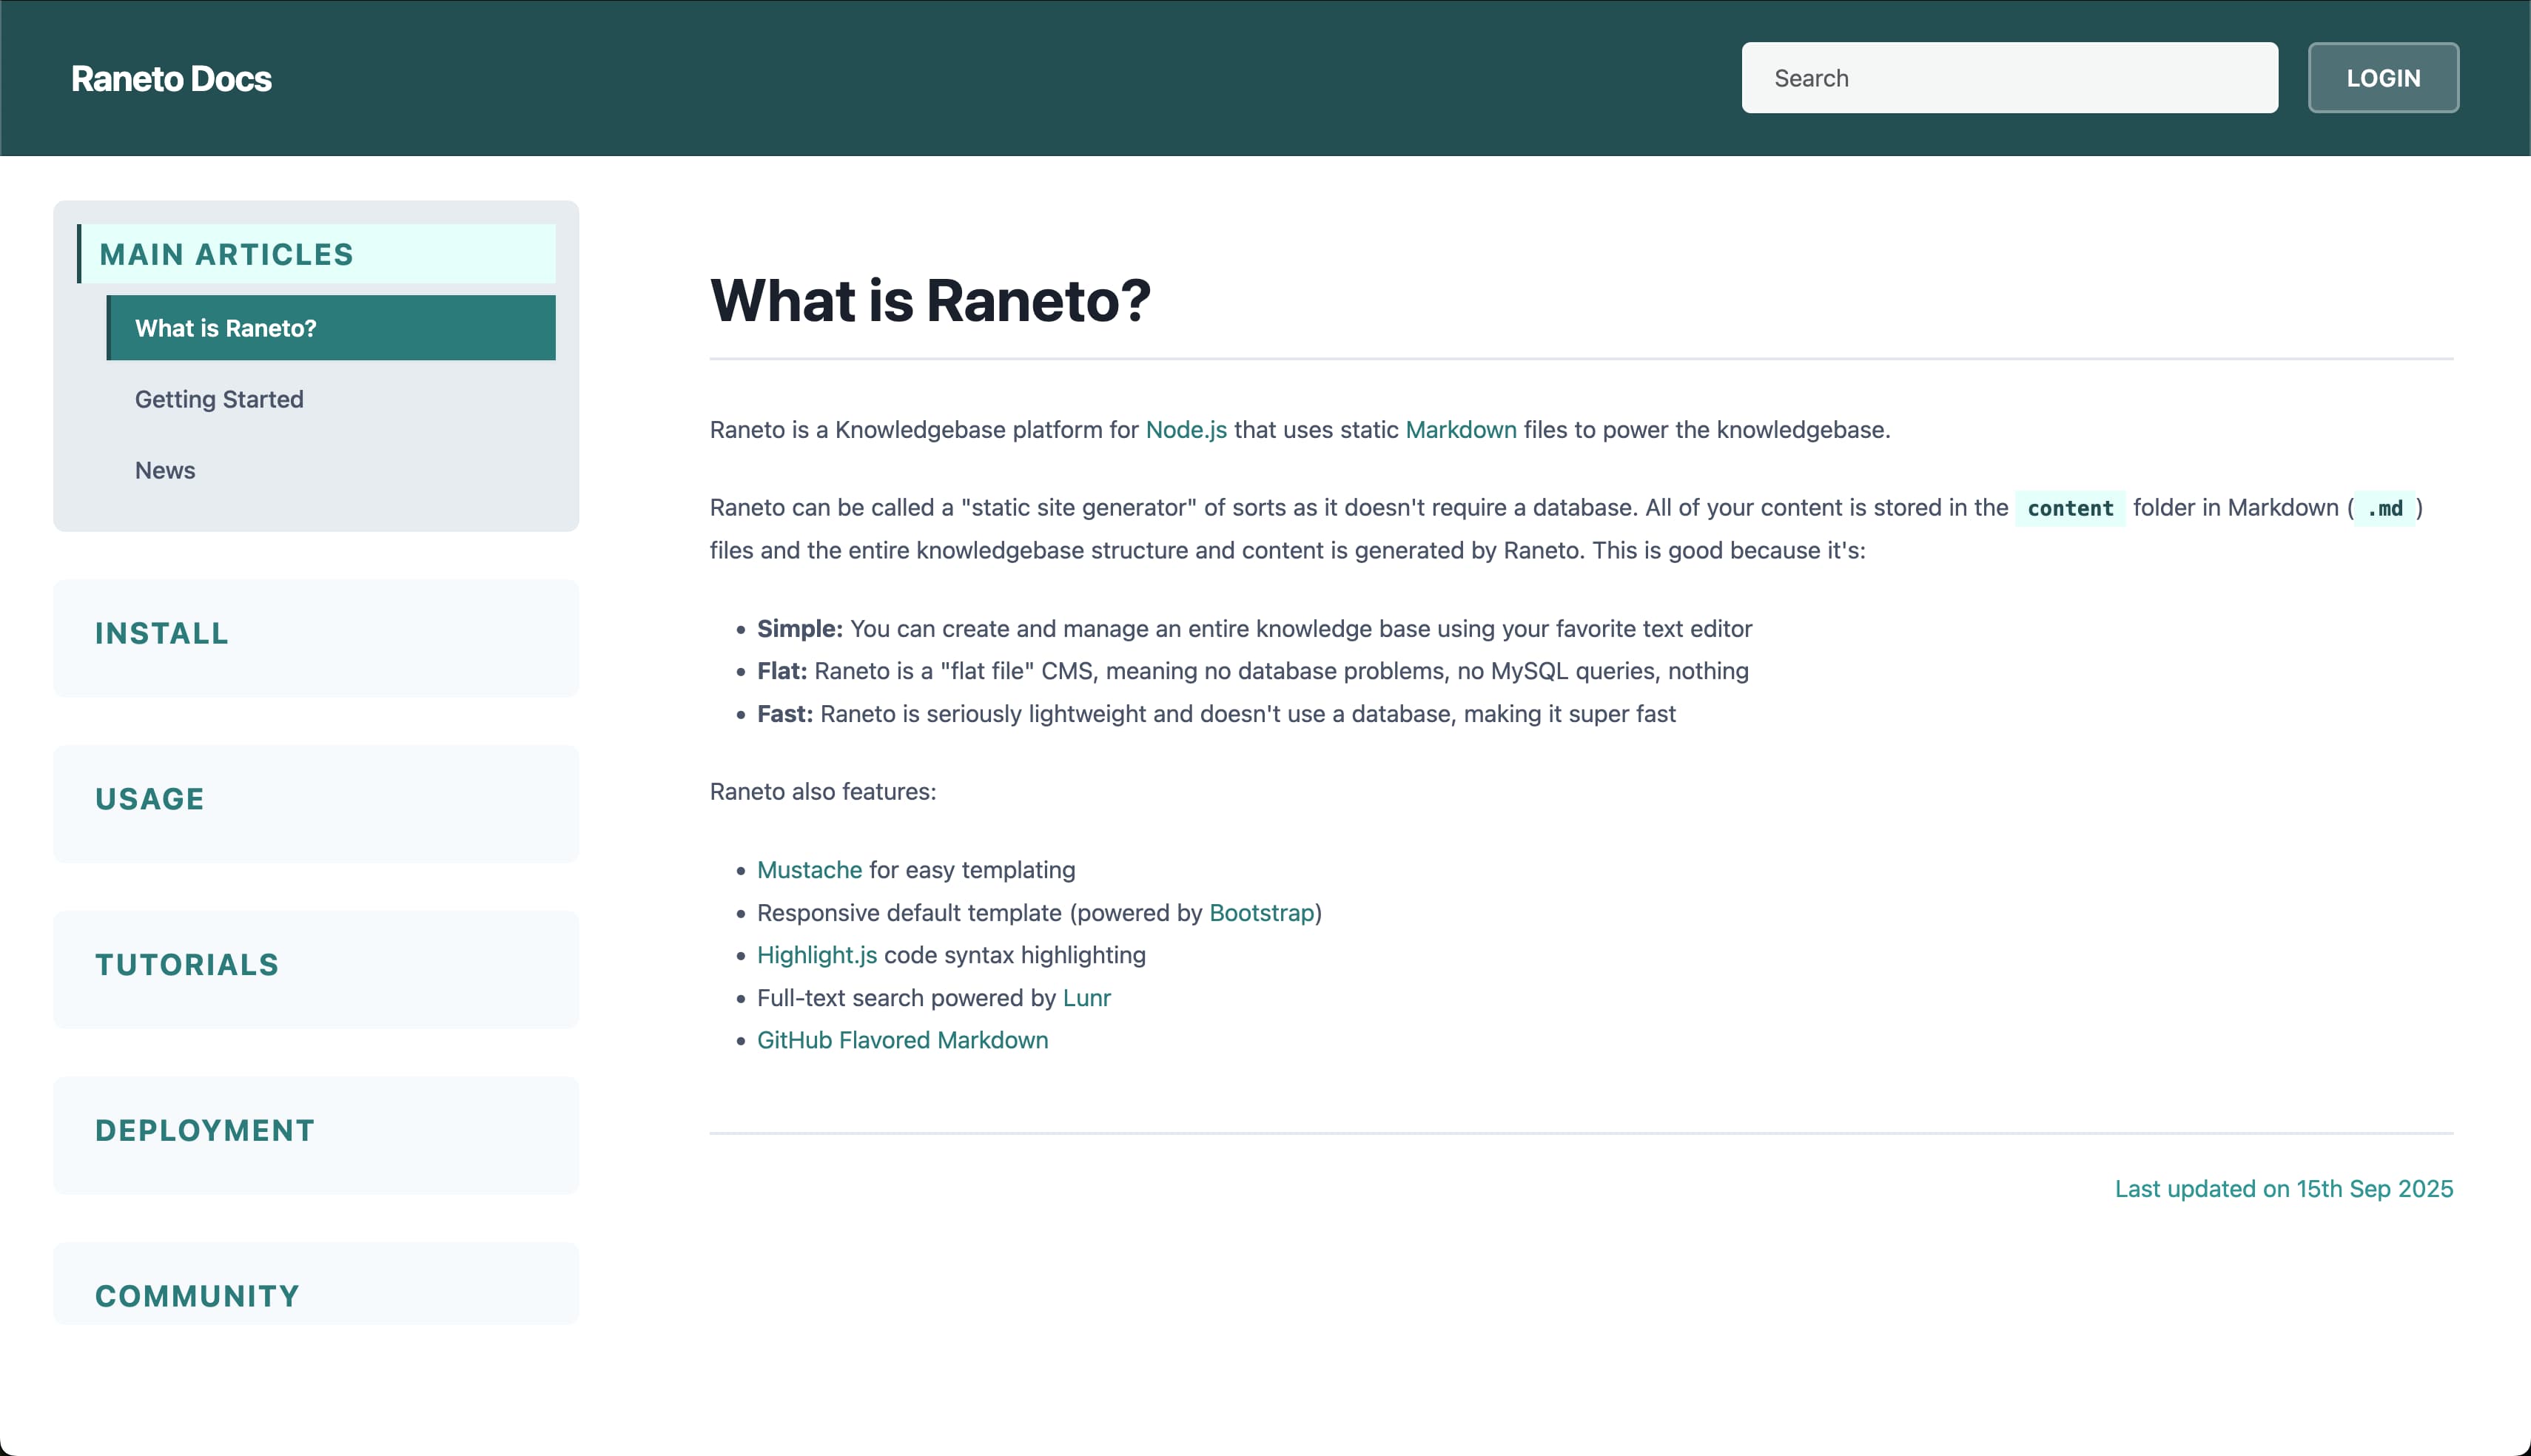Expand the Install category
Viewport: 2531px width, 1456px height.
162,633
